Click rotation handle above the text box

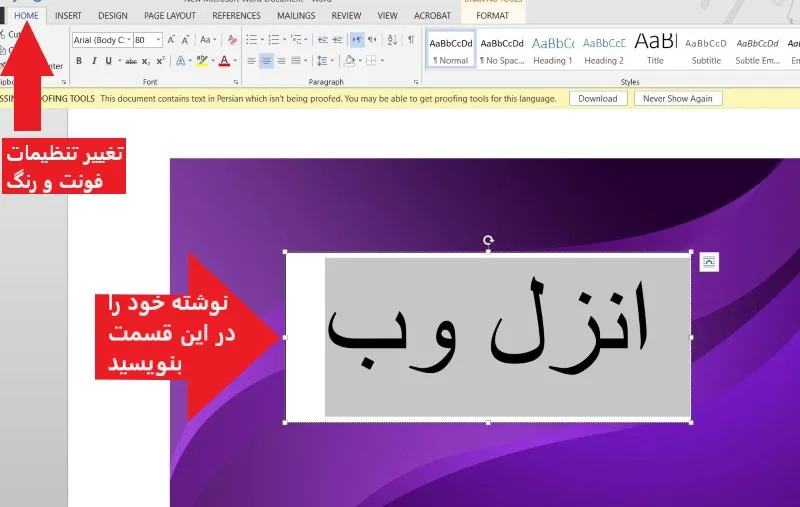tap(488, 240)
